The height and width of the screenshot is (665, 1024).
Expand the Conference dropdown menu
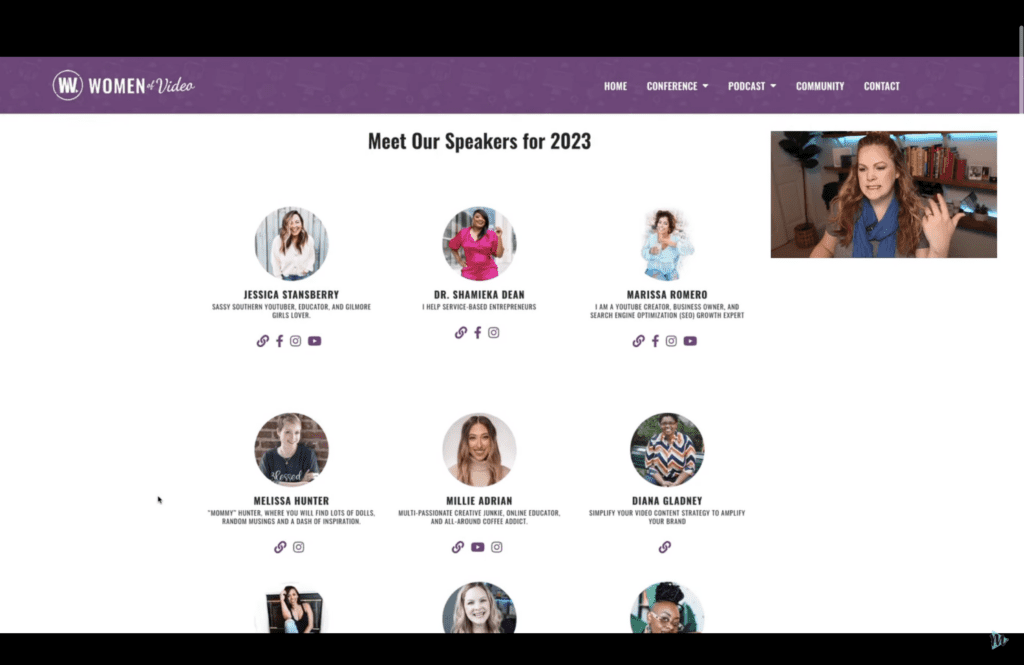coord(677,86)
